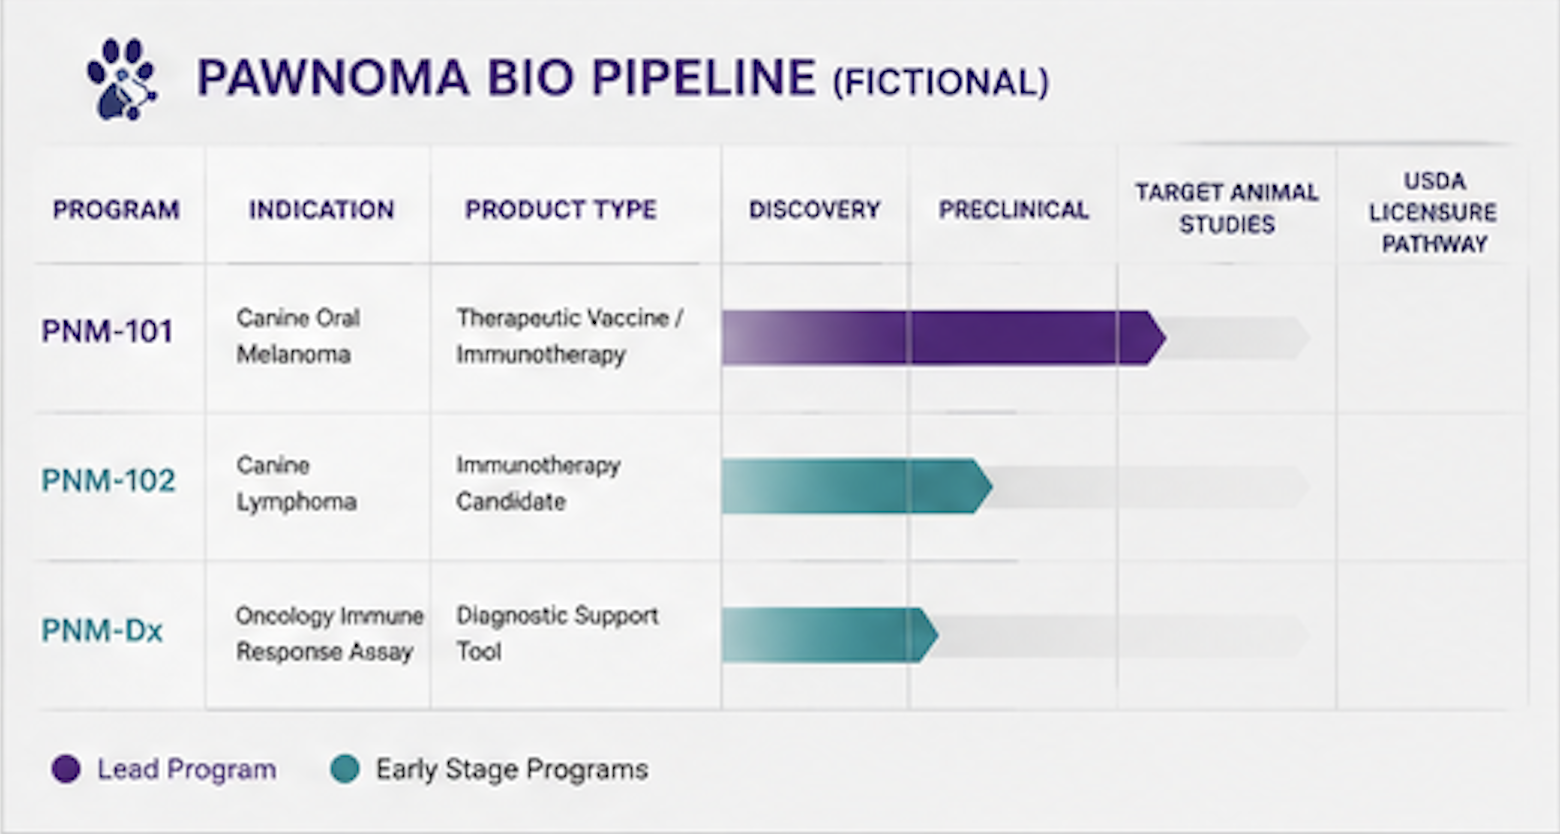Image resolution: width=1560 pixels, height=834 pixels.
Task: Click the Canine Oral Melanoma cell
Action: click(298, 336)
